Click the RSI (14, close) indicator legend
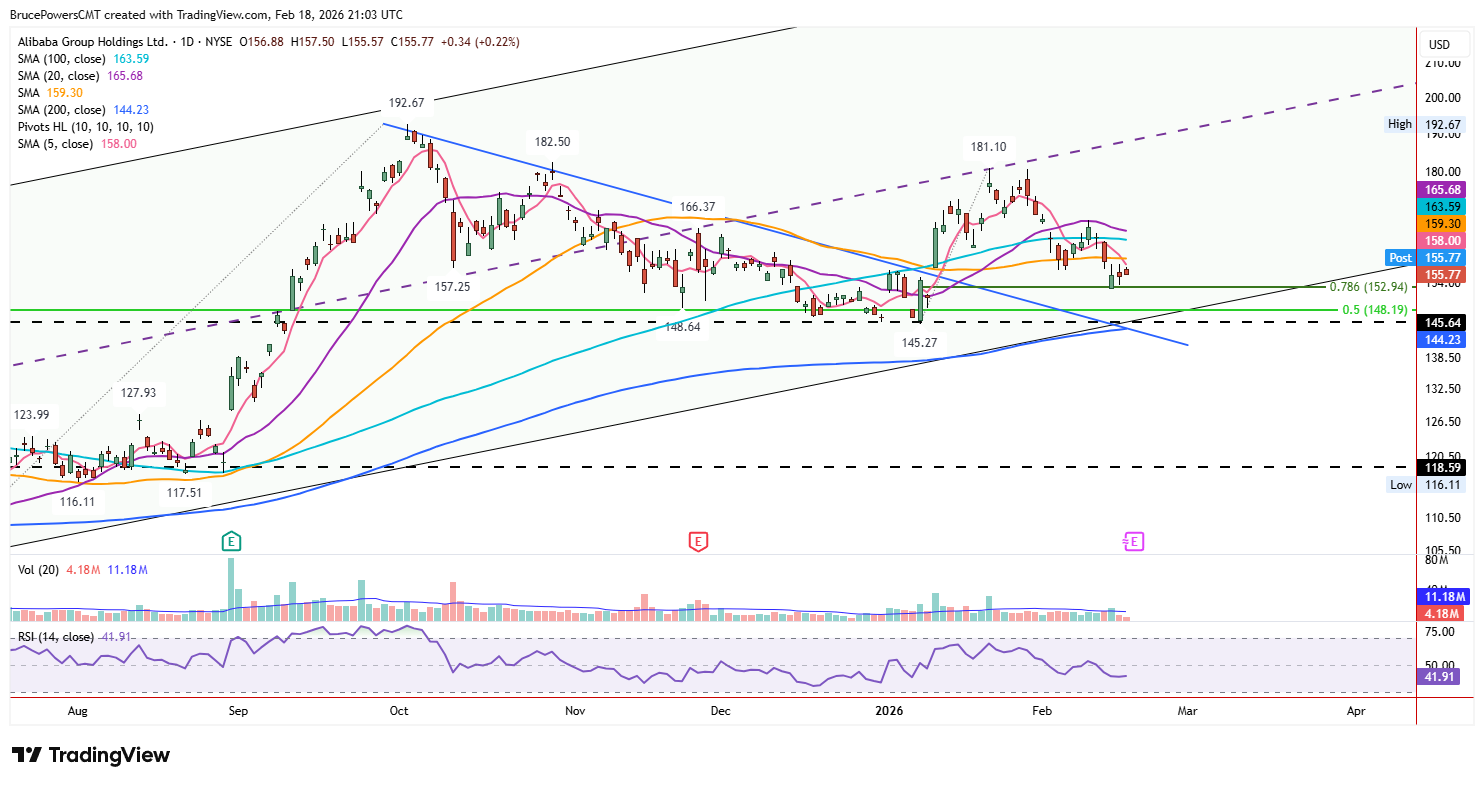 [x=56, y=637]
